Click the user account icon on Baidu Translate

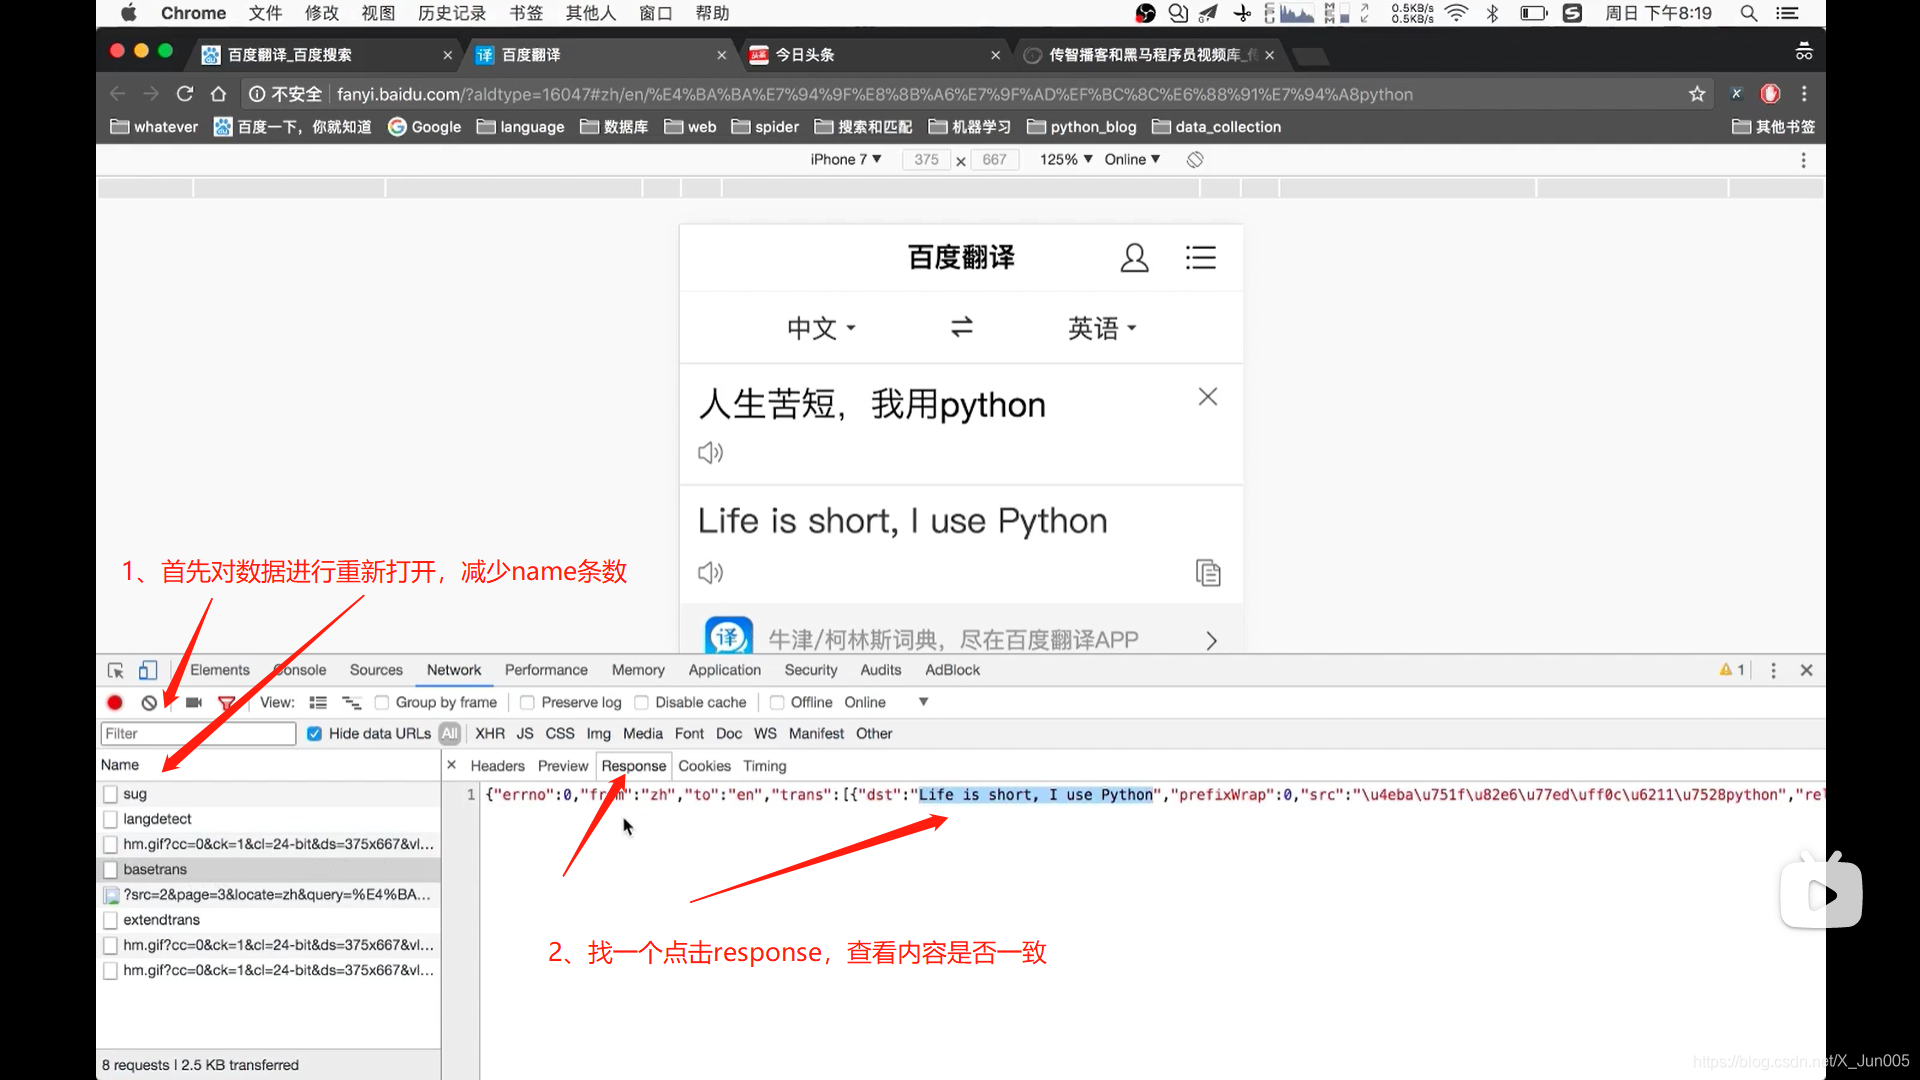(x=1134, y=258)
